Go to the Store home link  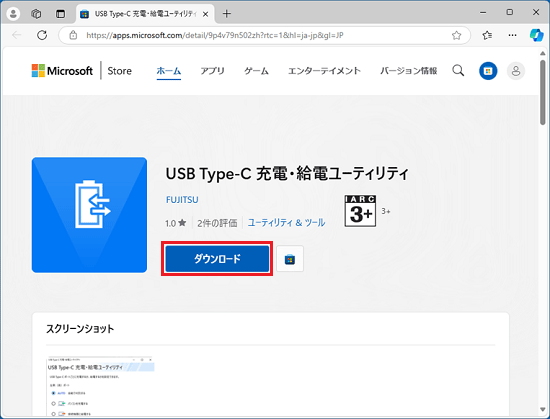coord(120,71)
